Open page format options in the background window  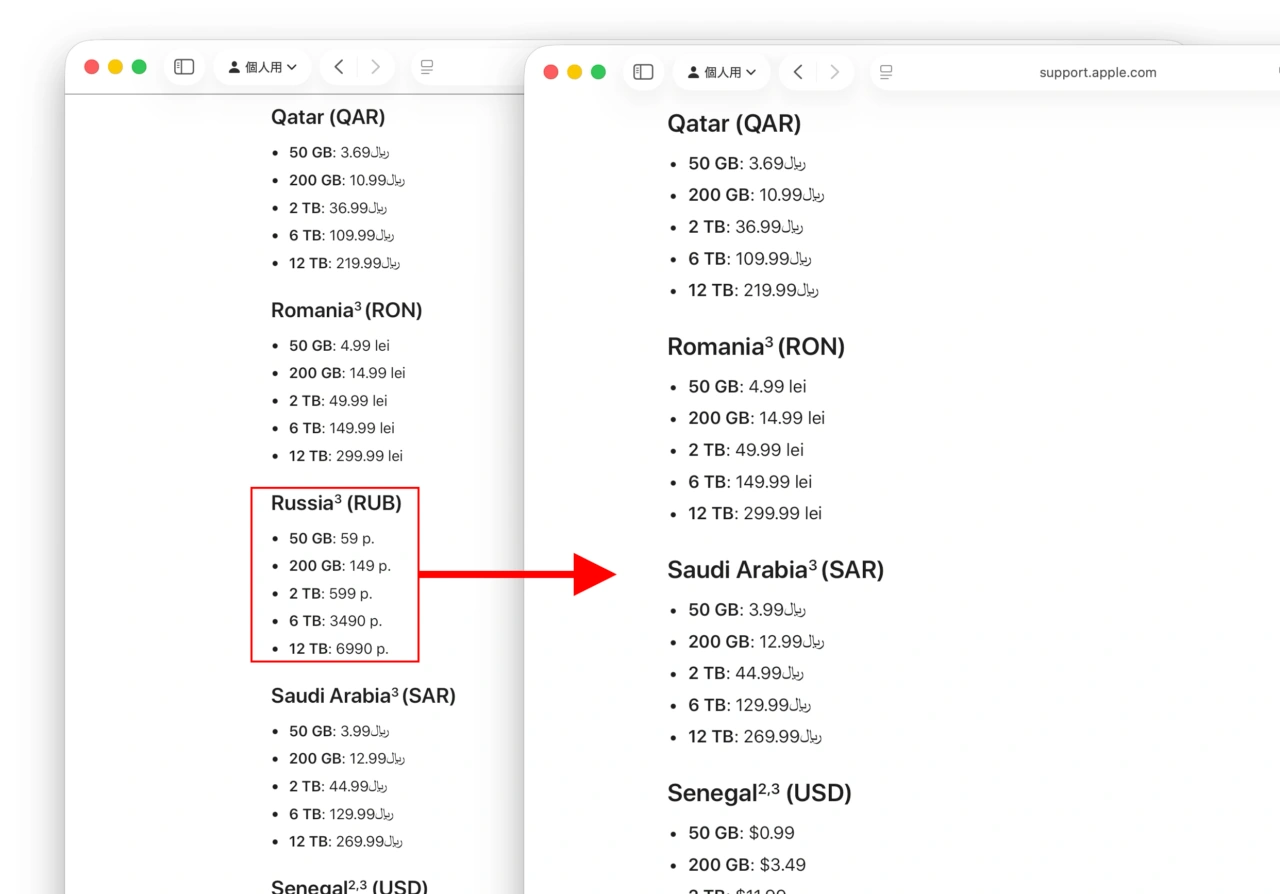pos(427,66)
